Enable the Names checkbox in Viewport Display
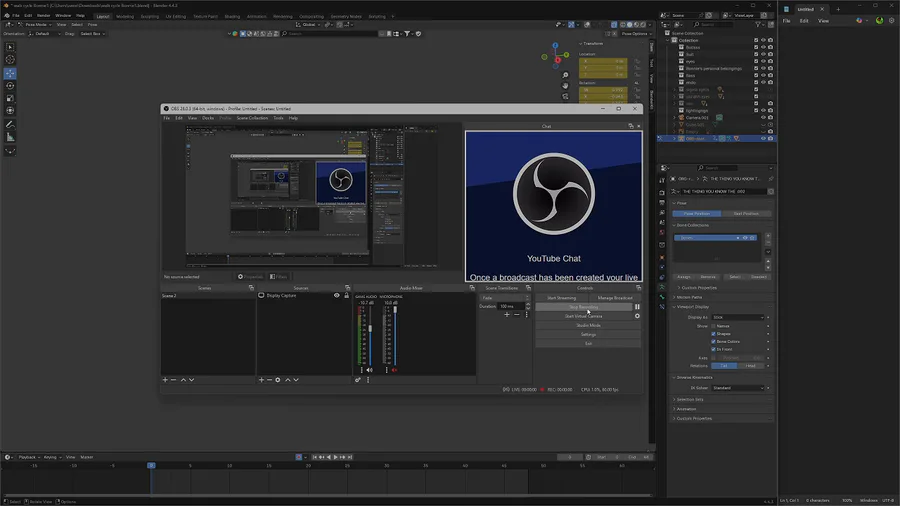This screenshot has height=506, width=900. point(713,326)
